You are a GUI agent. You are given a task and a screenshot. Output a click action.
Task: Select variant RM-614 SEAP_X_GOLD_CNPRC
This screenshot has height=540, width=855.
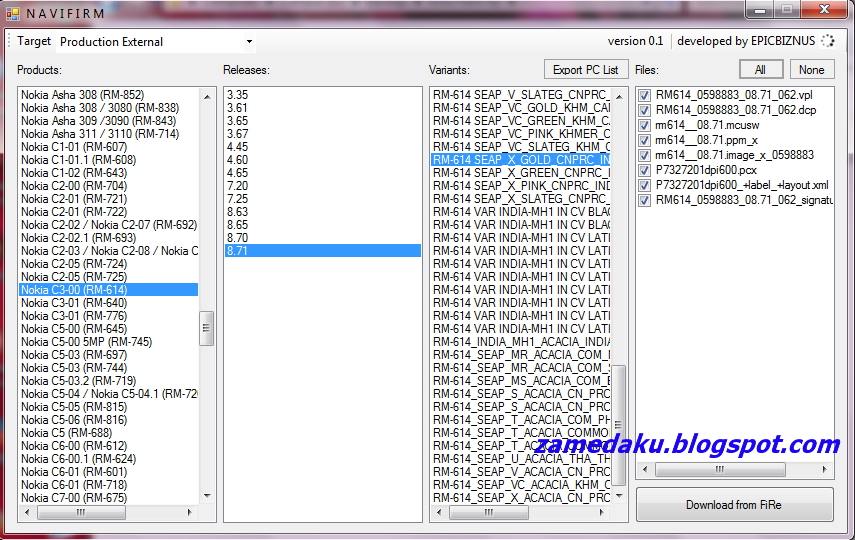tap(521, 160)
